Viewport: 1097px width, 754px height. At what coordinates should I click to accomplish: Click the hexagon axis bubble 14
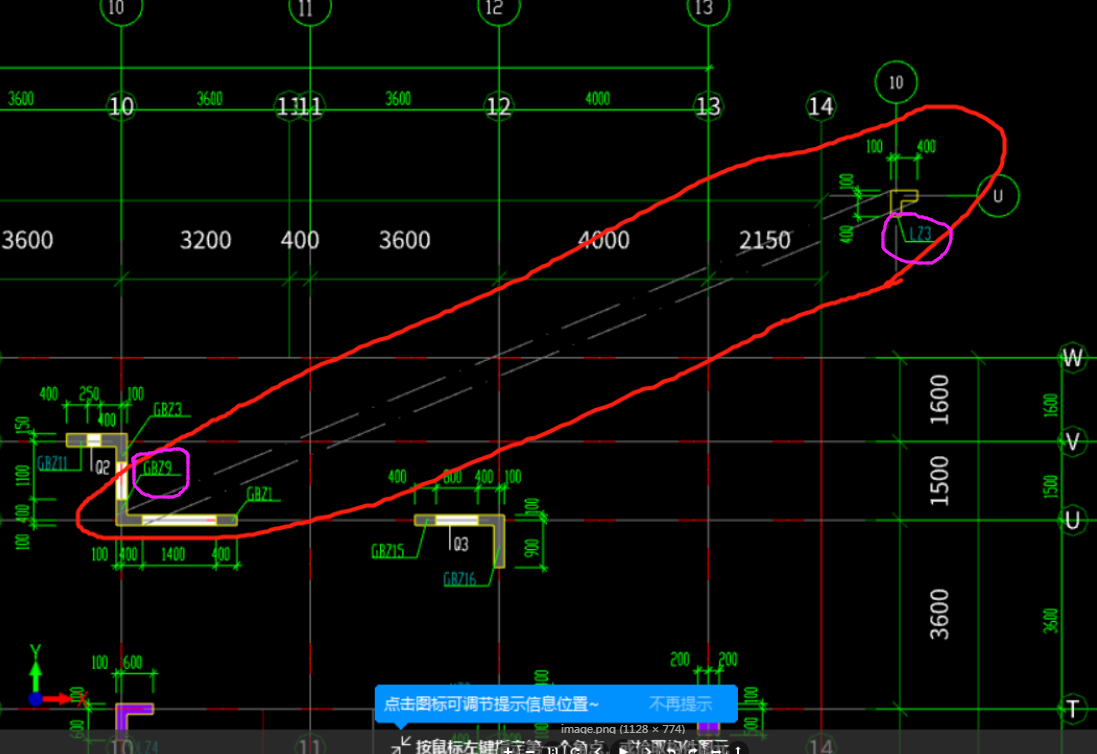click(x=820, y=106)
